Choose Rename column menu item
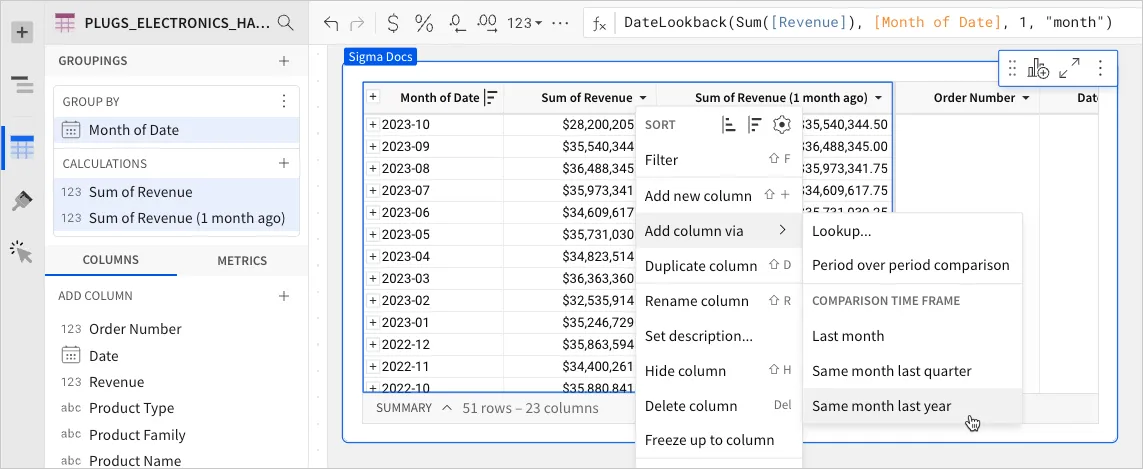 point(719,301)
